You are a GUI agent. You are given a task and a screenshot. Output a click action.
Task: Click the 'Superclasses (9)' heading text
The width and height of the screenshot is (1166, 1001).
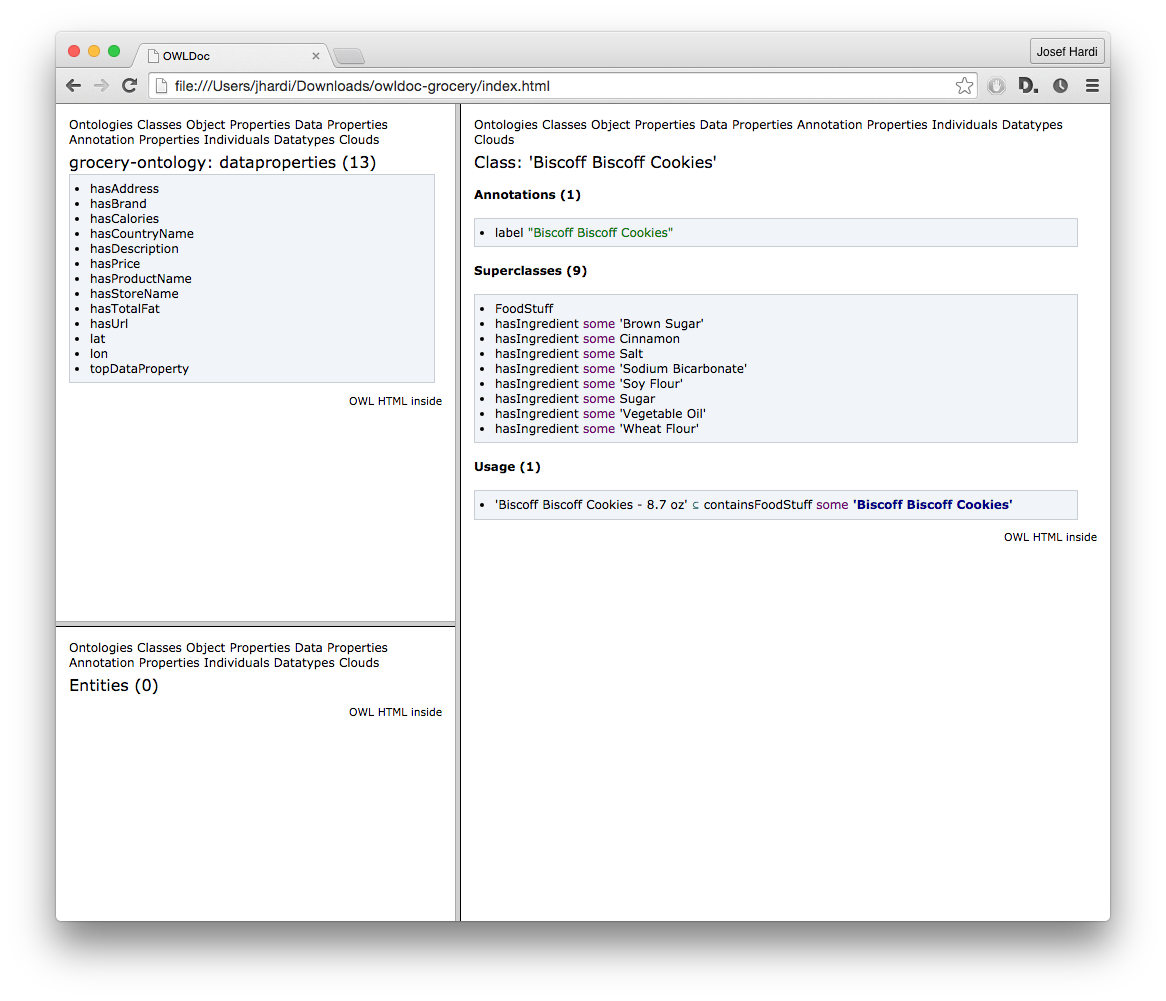pos(530,271)
